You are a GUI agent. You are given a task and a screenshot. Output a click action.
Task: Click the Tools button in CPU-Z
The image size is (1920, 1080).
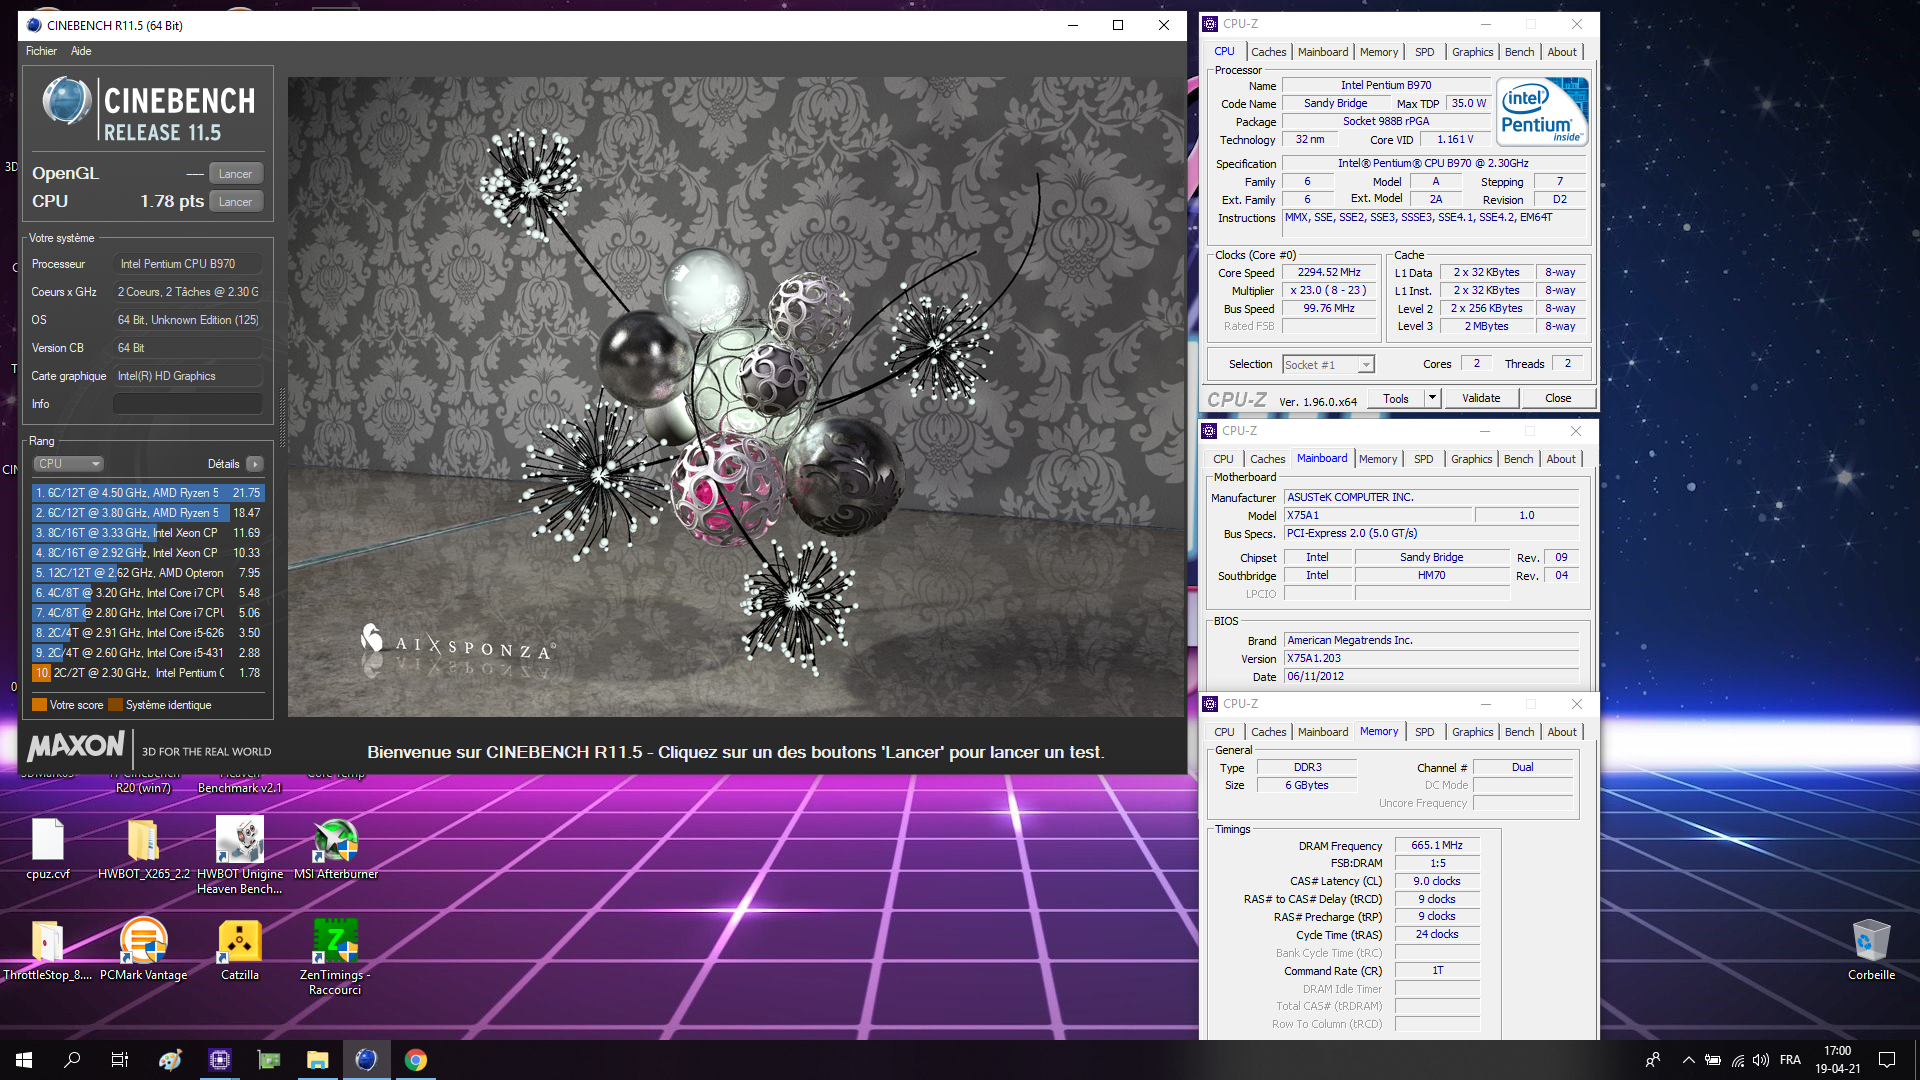click(1396, 398)
